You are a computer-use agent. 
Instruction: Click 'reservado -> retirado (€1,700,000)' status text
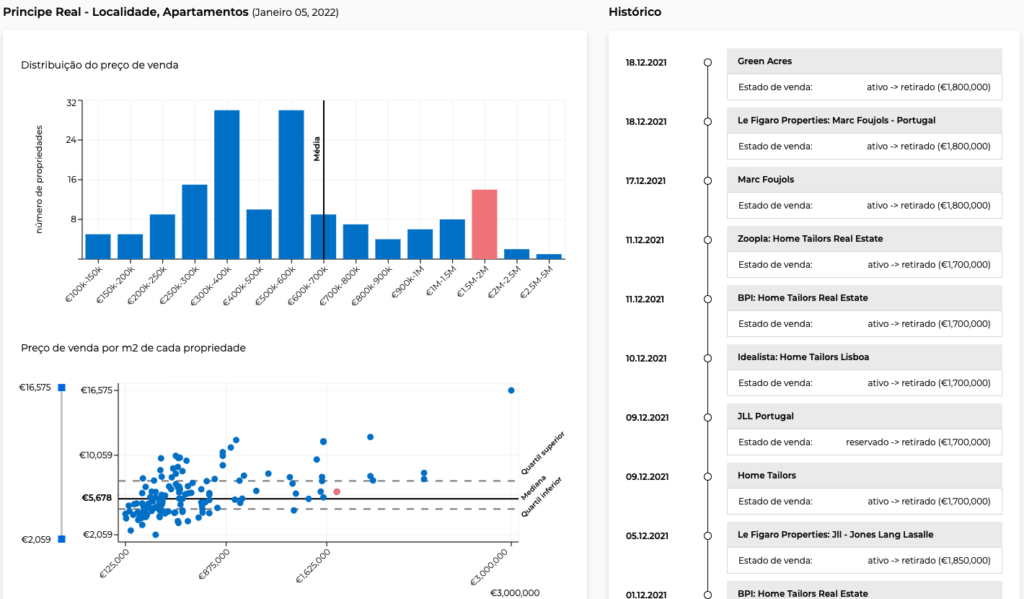pyautogui.click(x=918, y=442)
